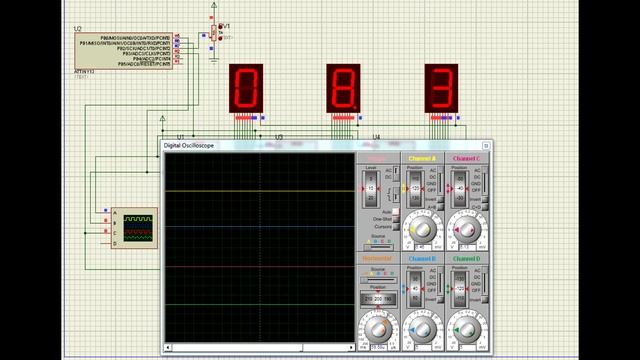This screenshot has height=360, width=640.
Task: Adjust the Channel A Position dial
Action: click(415, 189)
